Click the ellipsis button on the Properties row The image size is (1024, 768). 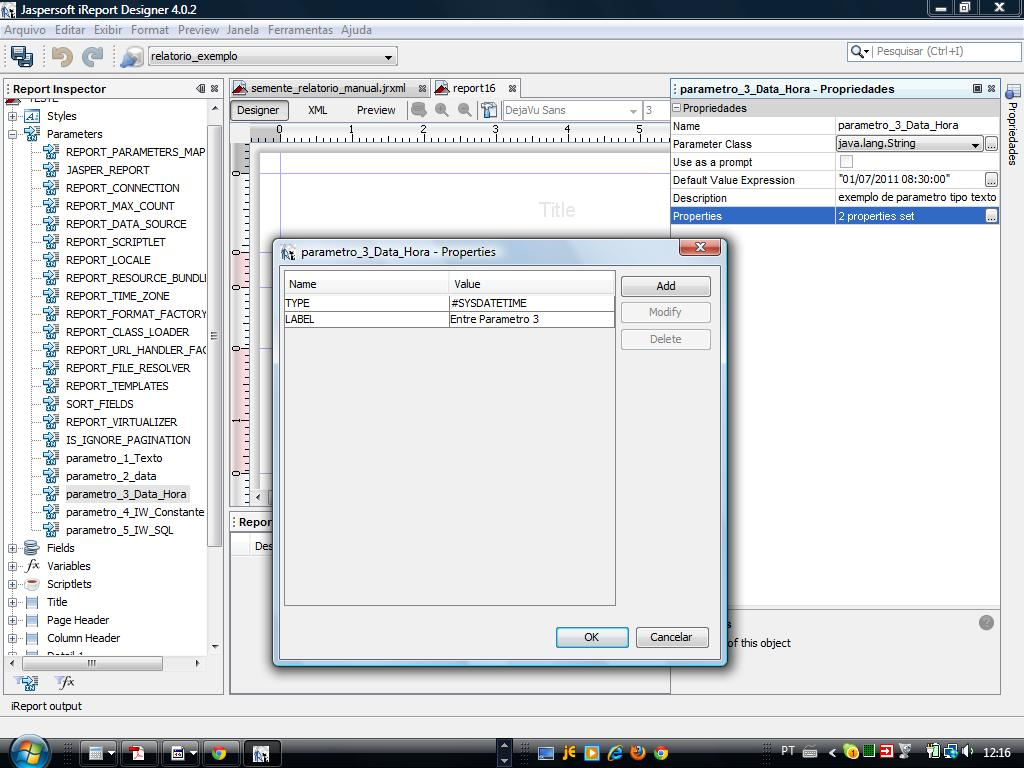pyautogui.click(x=991, y=216)
